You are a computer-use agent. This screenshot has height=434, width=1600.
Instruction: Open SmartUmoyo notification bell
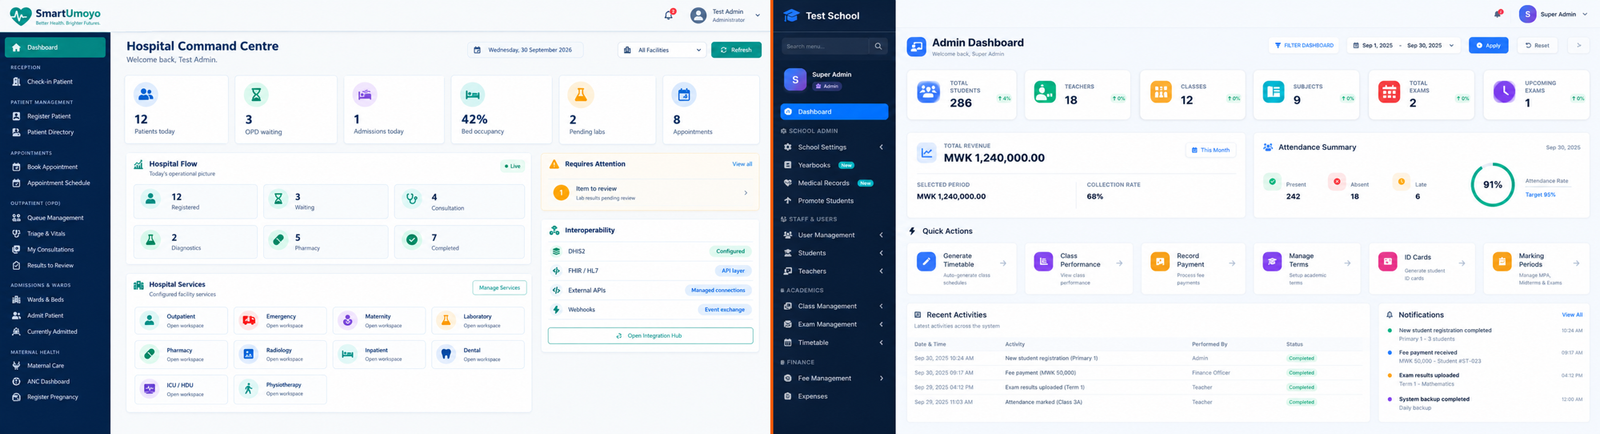pyautogui.click(x=668, y=15)
